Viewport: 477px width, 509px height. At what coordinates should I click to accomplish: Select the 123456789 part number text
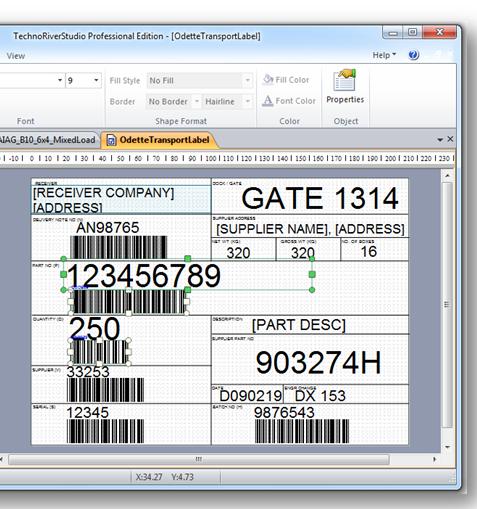(144, 275)
